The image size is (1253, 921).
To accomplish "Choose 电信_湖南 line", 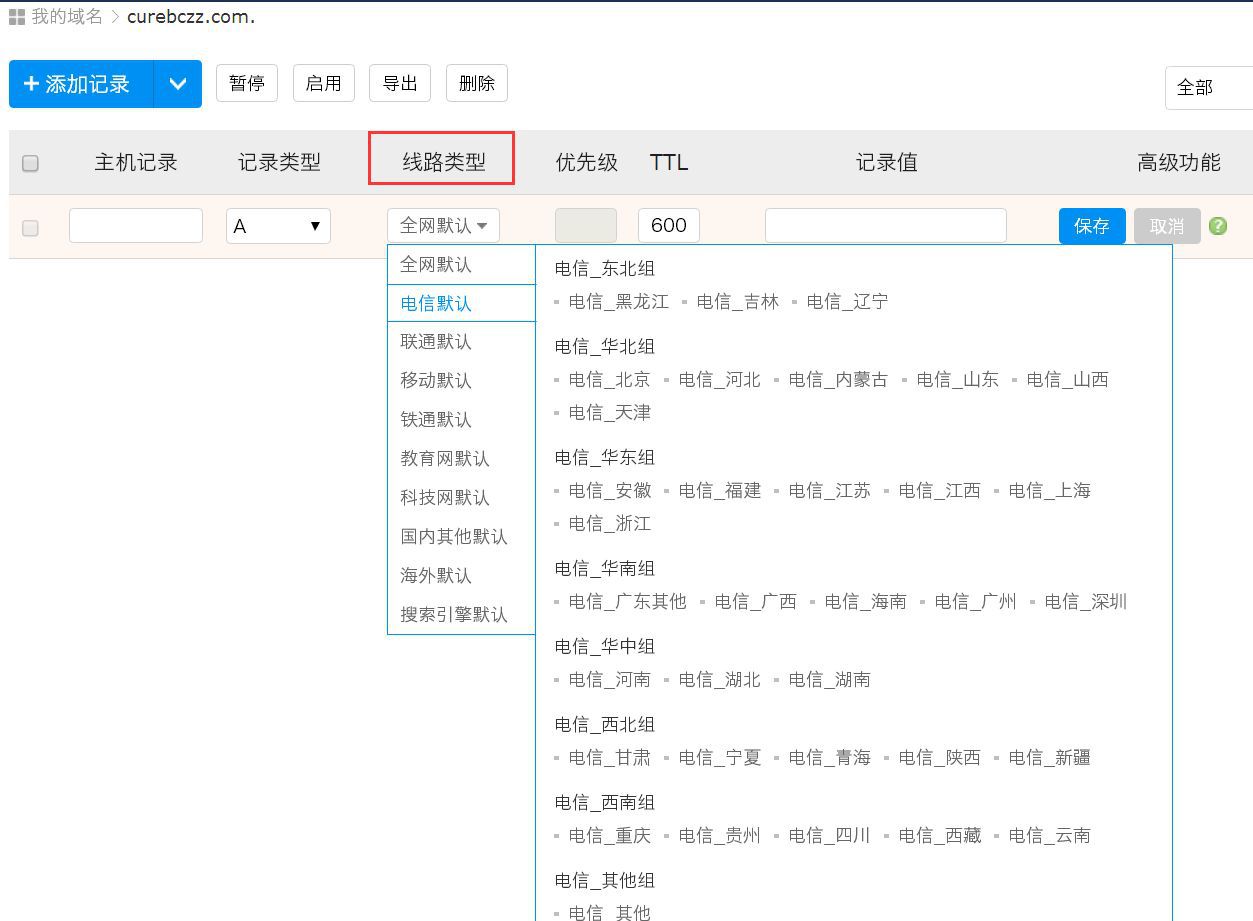I will 830,680.
